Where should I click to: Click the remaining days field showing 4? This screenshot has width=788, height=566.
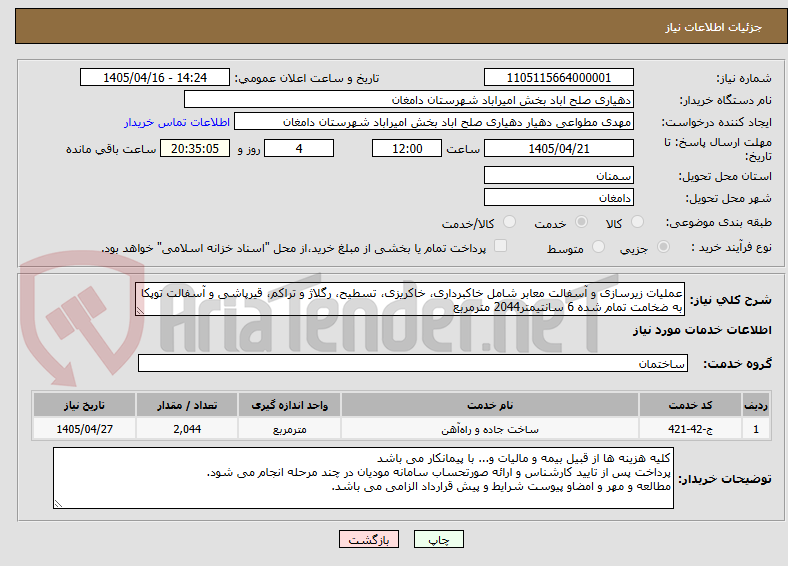(299, 148)
